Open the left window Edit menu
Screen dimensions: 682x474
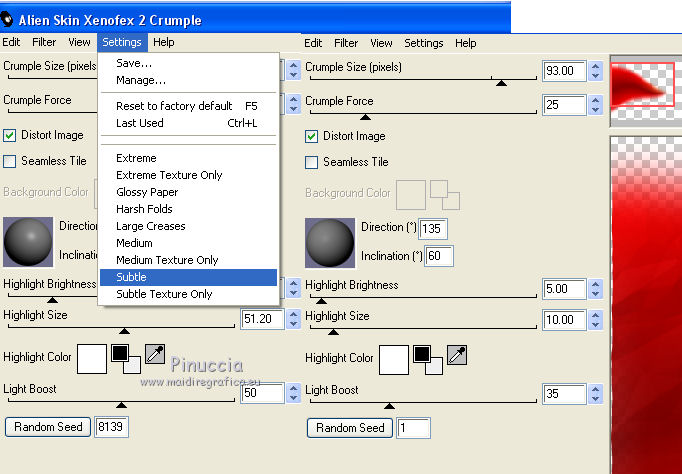[x=11, y=42]
